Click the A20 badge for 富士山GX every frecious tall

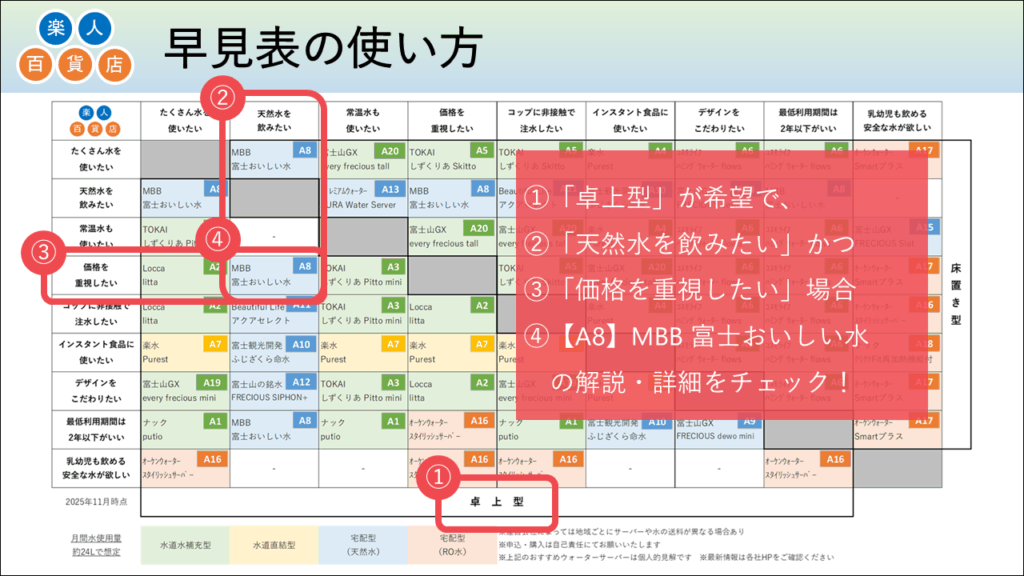[x=387, y=151]
